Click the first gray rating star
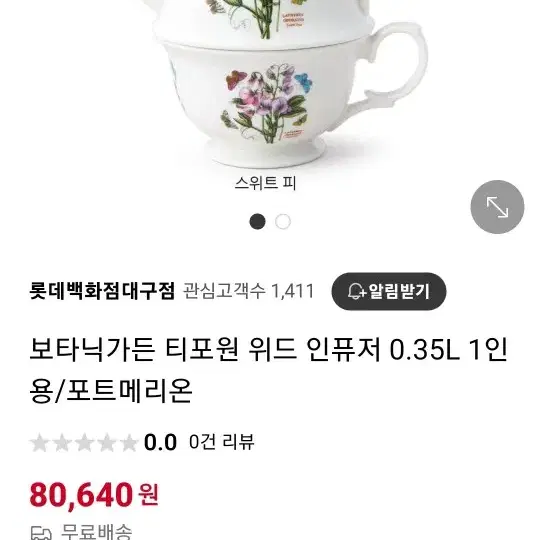 coord(40,443)
